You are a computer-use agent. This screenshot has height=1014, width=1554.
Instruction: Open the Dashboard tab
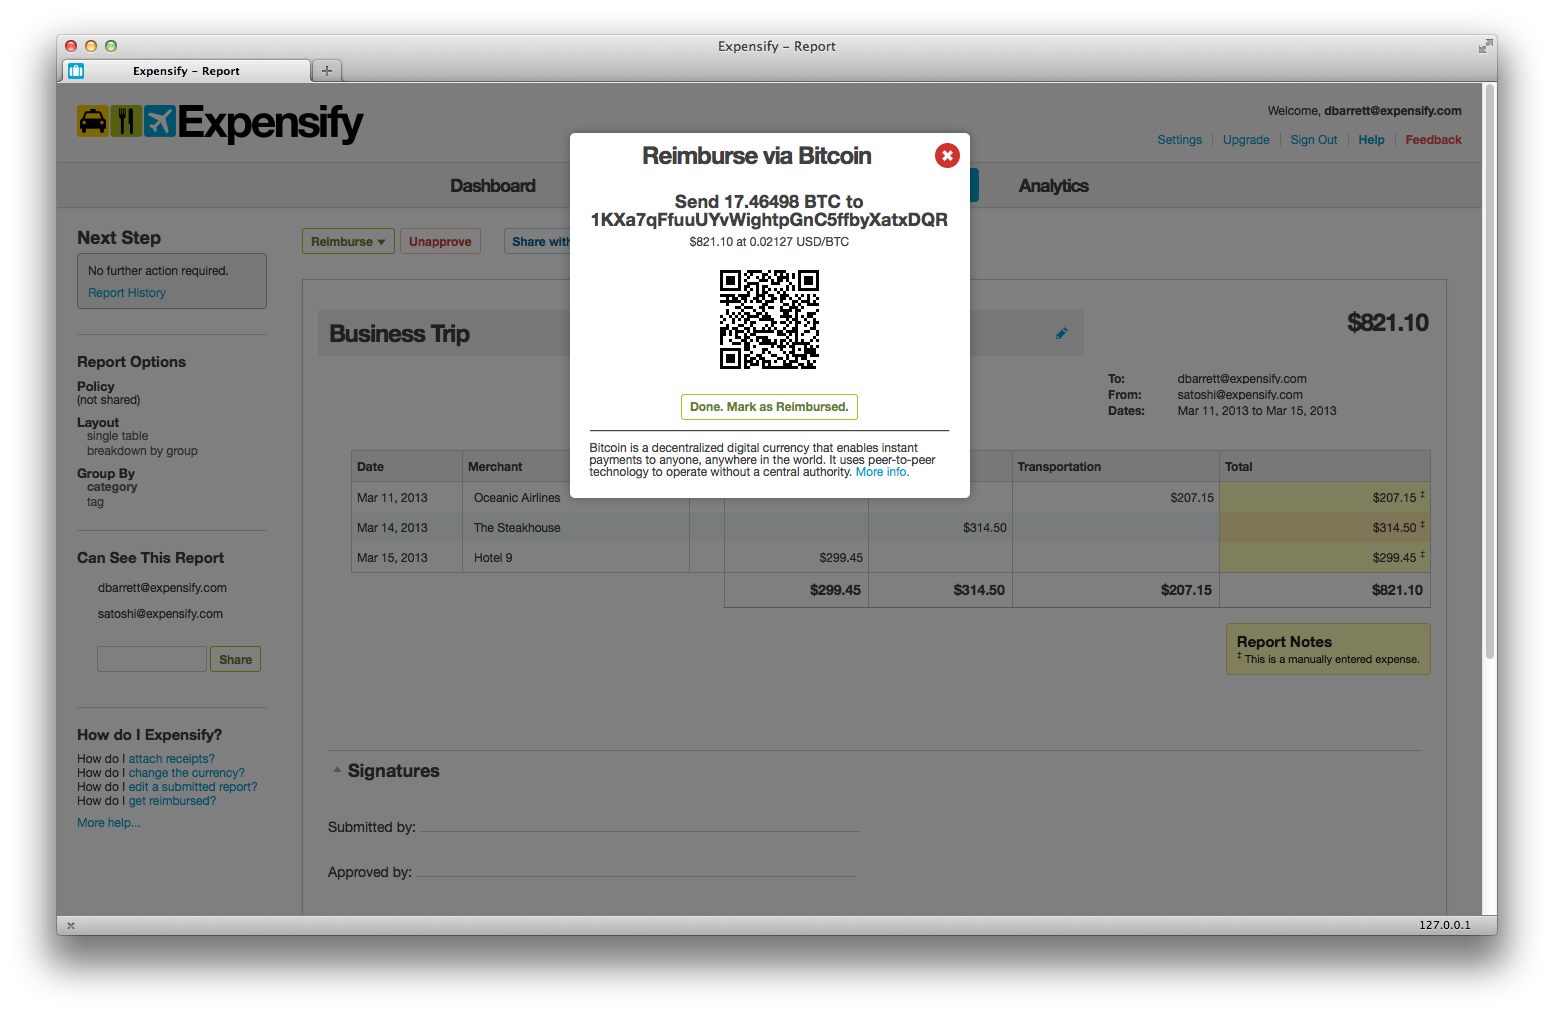(493, 186)
